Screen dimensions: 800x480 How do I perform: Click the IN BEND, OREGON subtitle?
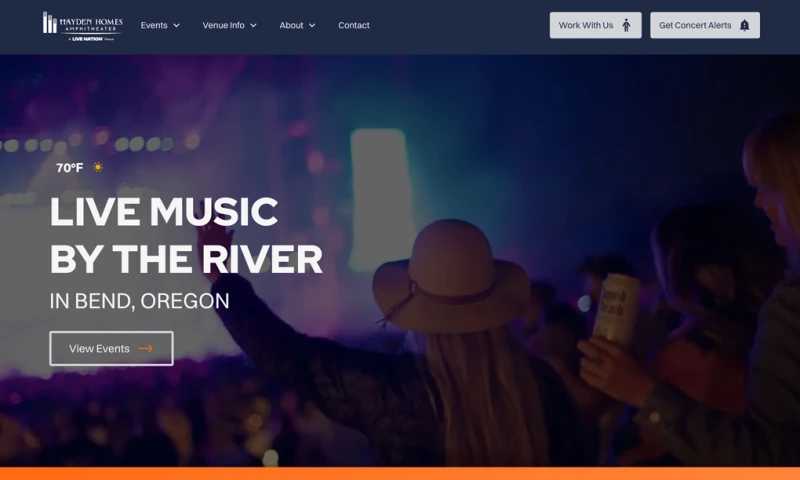pos(139,301)
